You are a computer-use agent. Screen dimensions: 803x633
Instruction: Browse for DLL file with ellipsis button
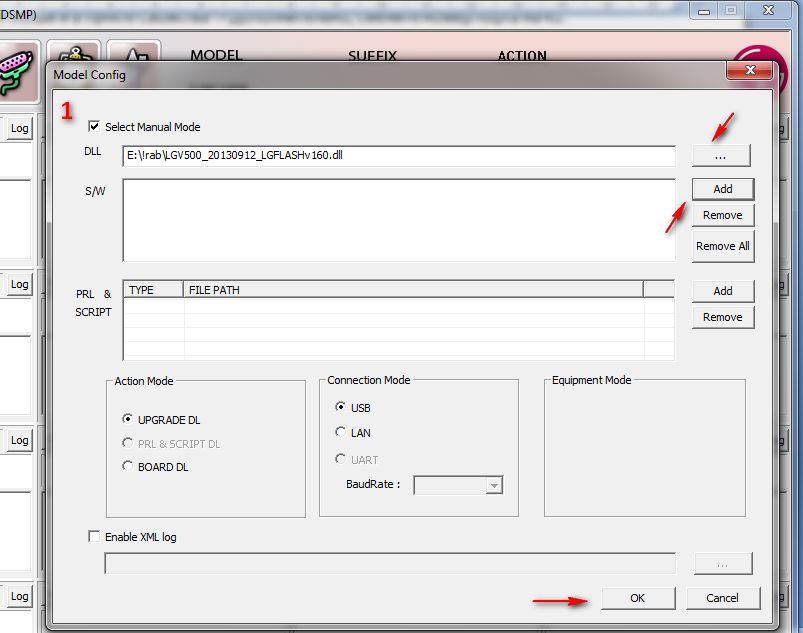721,156
